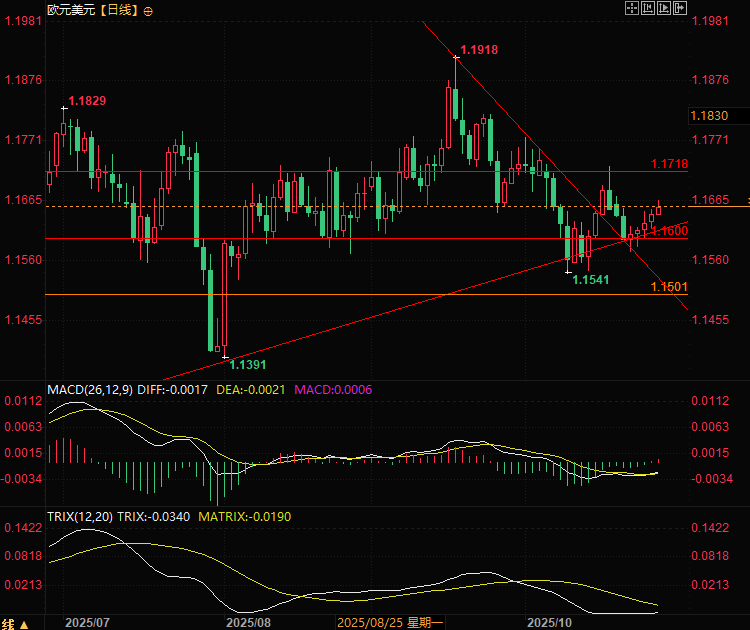Click the 1.1830 price tag on right axis
The image size is (750, 630).
pyautogui.click(x=709, y=116)
